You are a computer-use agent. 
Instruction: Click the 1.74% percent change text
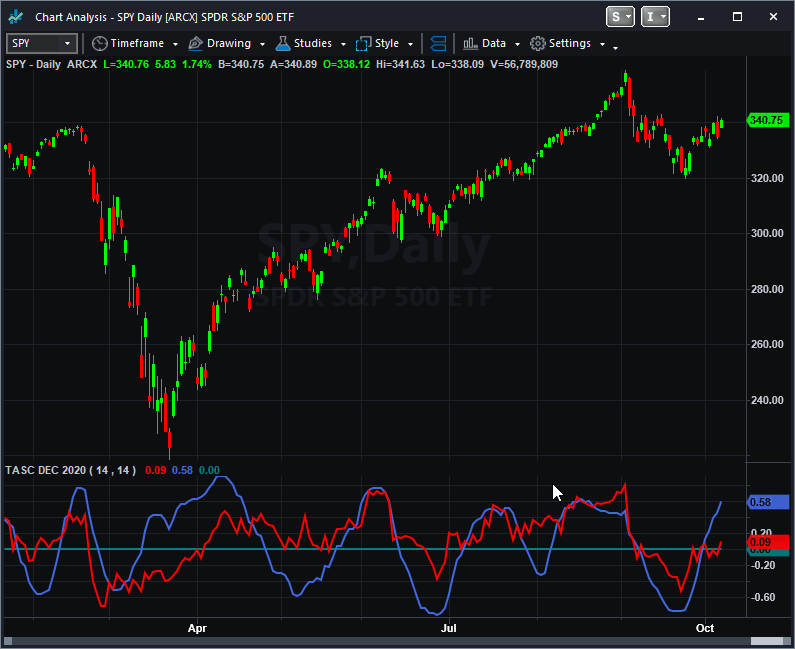197,64
